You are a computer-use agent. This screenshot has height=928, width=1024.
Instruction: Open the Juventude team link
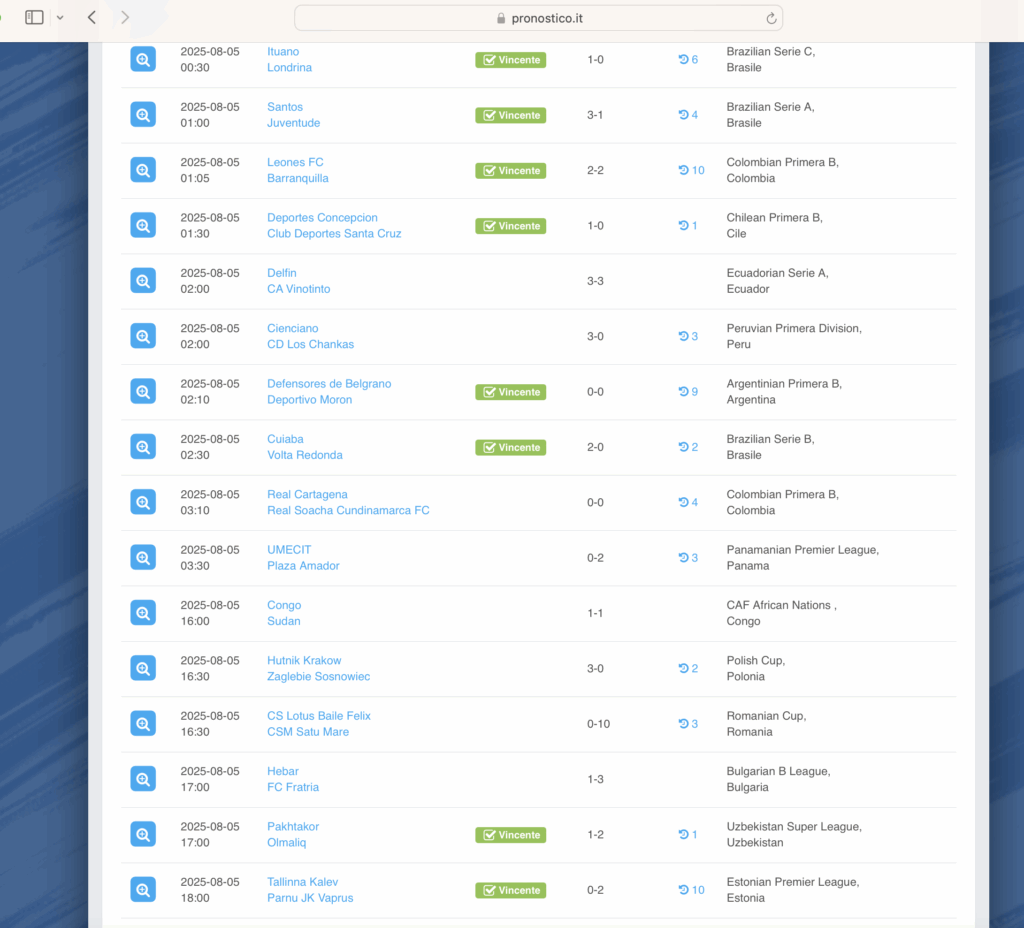point(293,123)
